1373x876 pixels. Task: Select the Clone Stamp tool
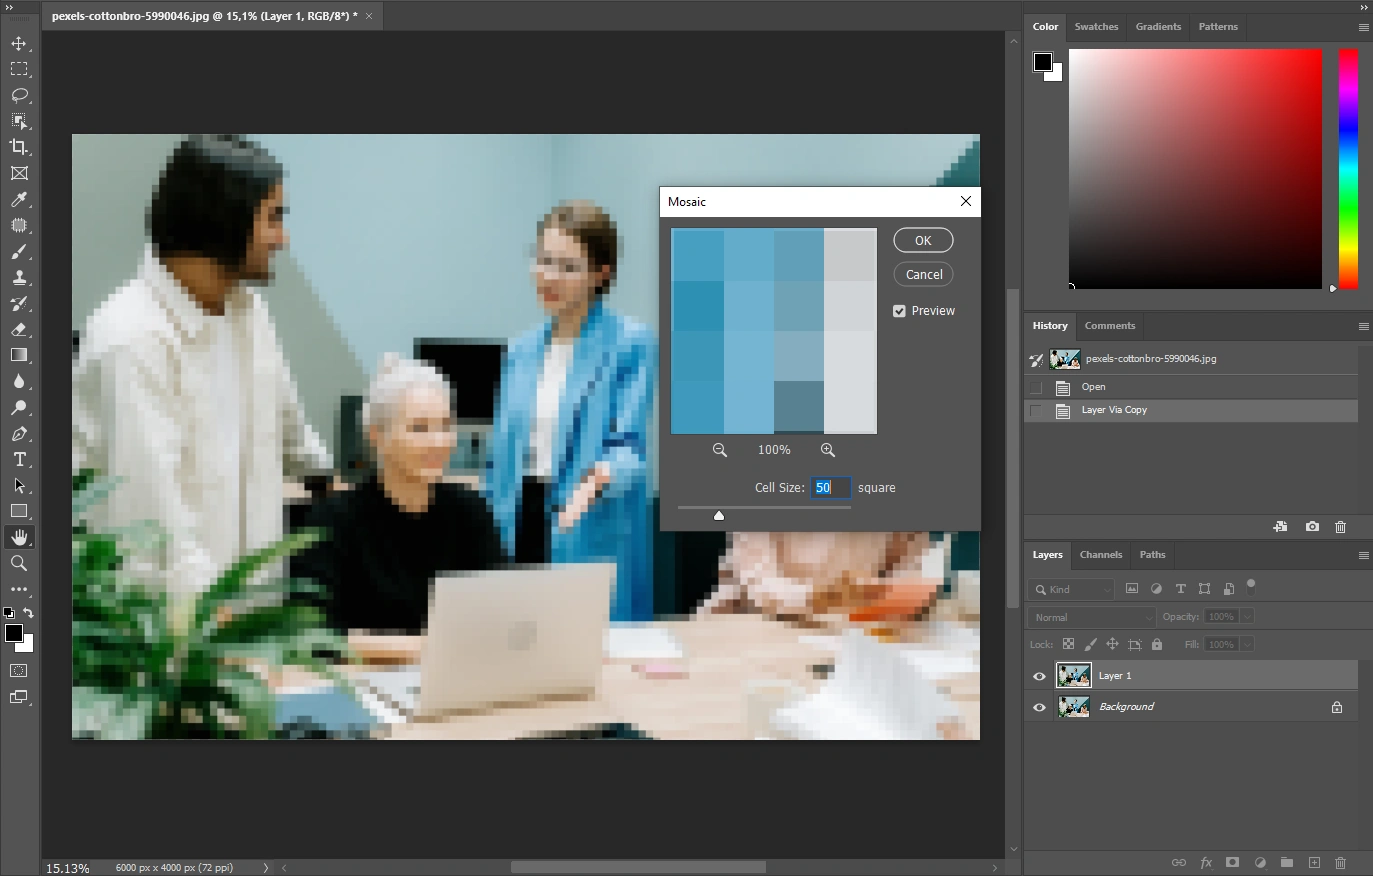coord(19,278)
